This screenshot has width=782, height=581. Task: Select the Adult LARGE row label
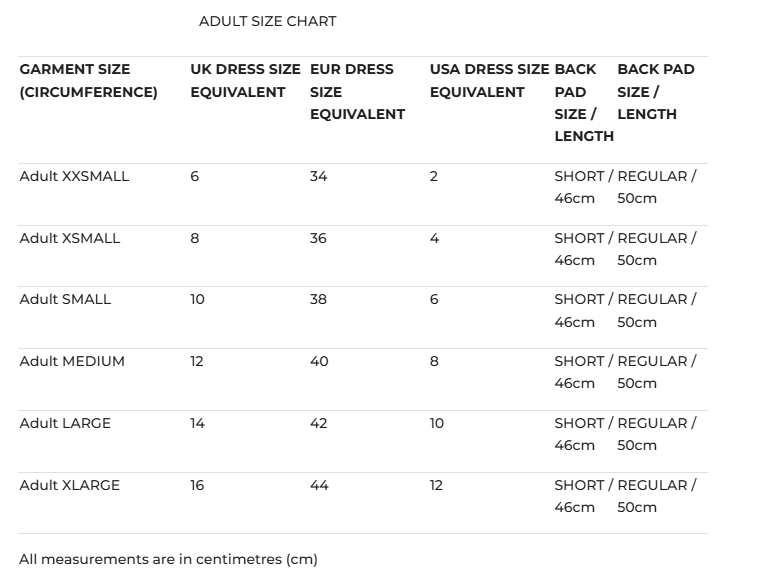point(65,423)
